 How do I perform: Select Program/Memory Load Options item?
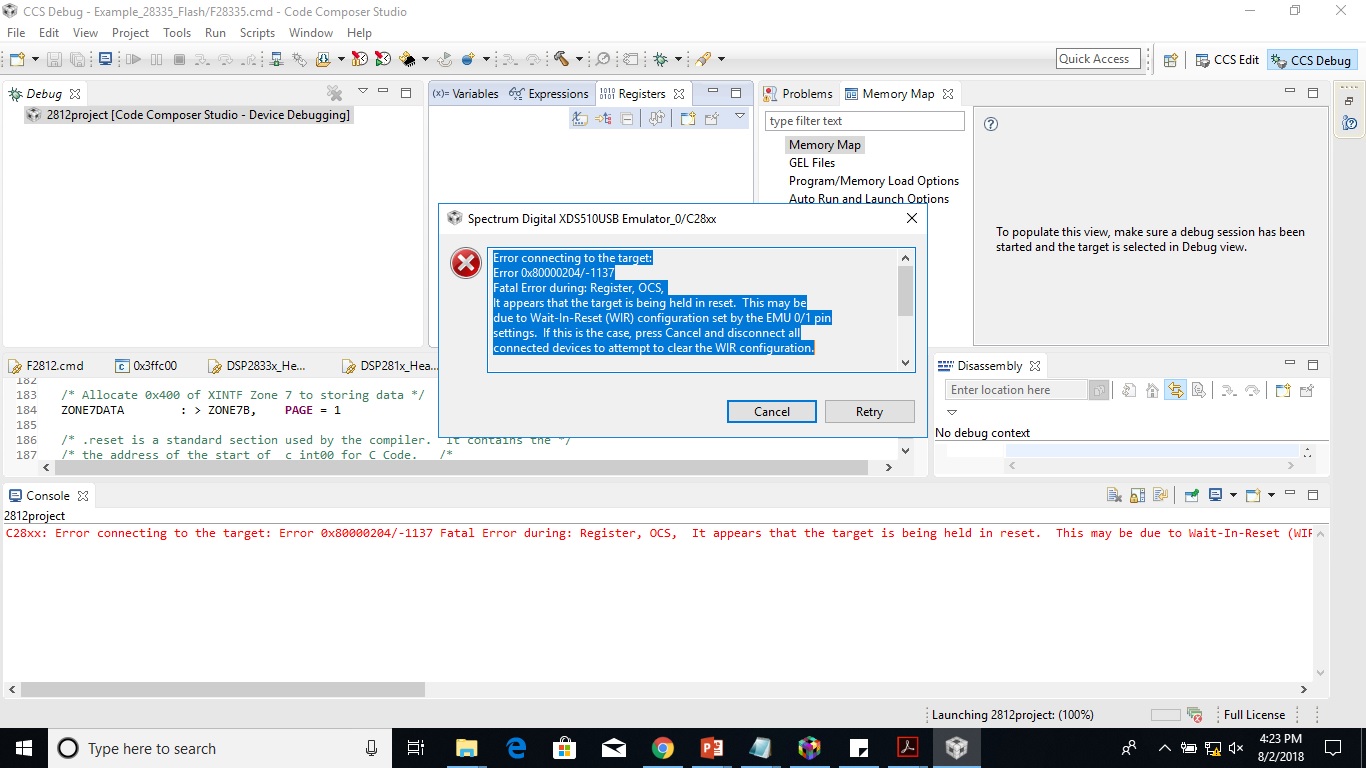(x=874, y=181)
